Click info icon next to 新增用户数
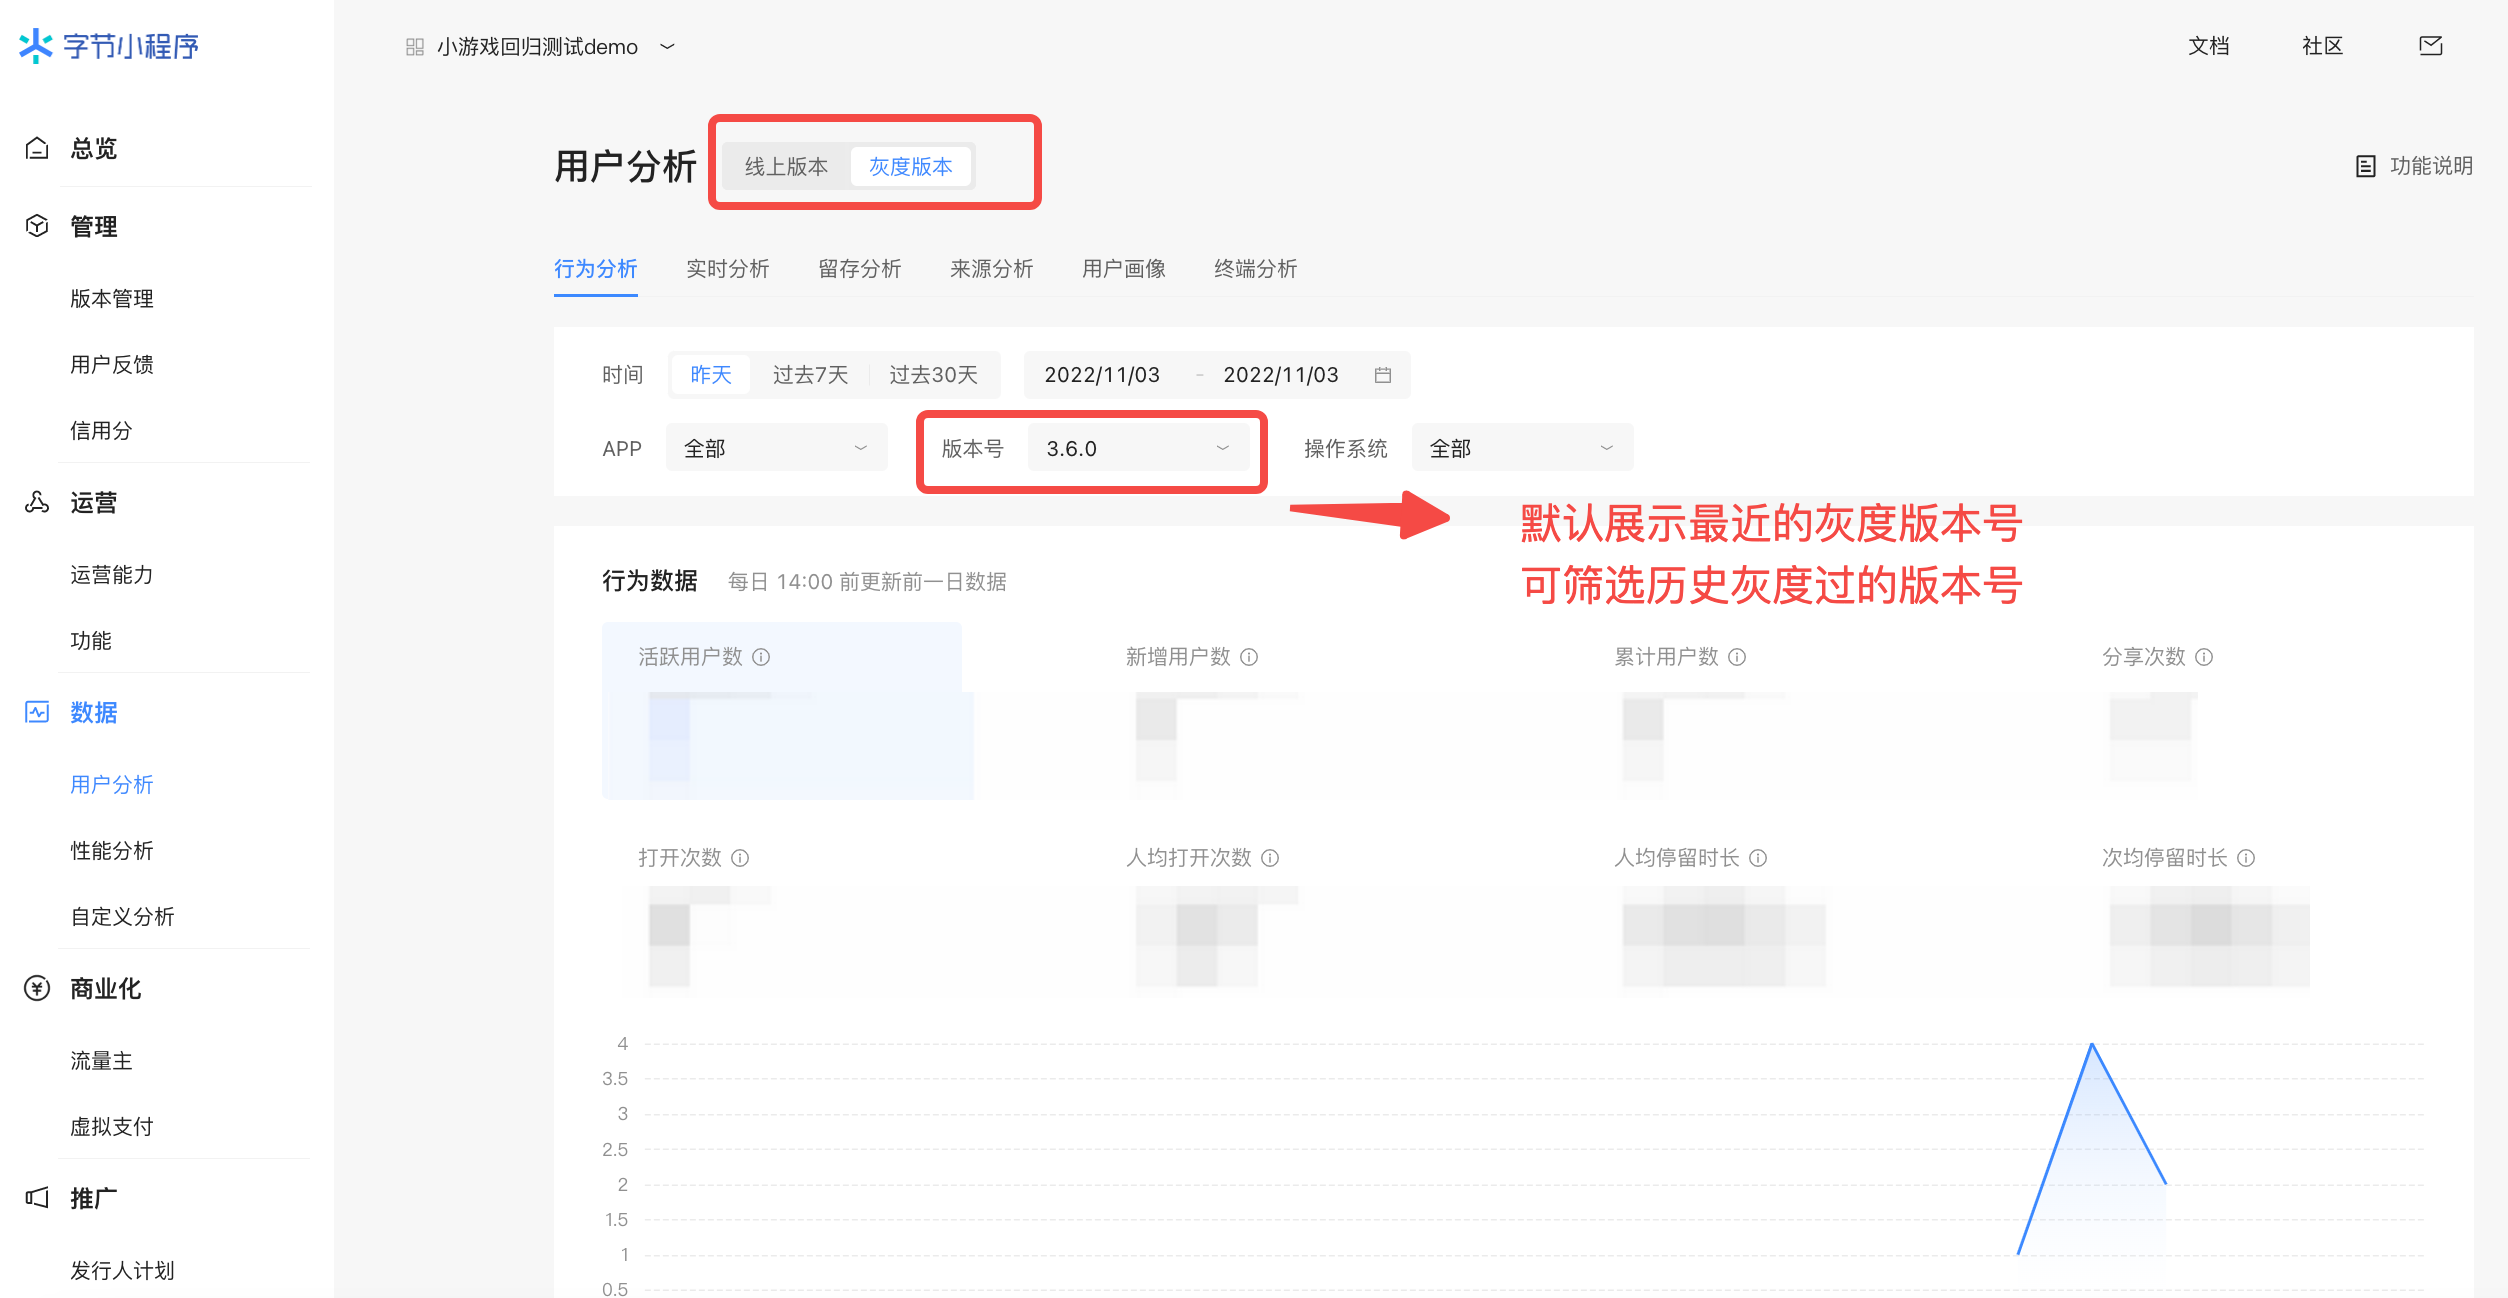 point(1249,657)
